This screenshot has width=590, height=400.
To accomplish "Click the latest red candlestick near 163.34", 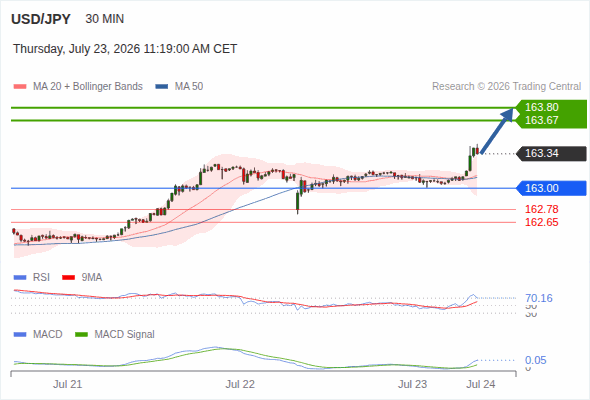I will pyautogui.click(x=477, y=150).
